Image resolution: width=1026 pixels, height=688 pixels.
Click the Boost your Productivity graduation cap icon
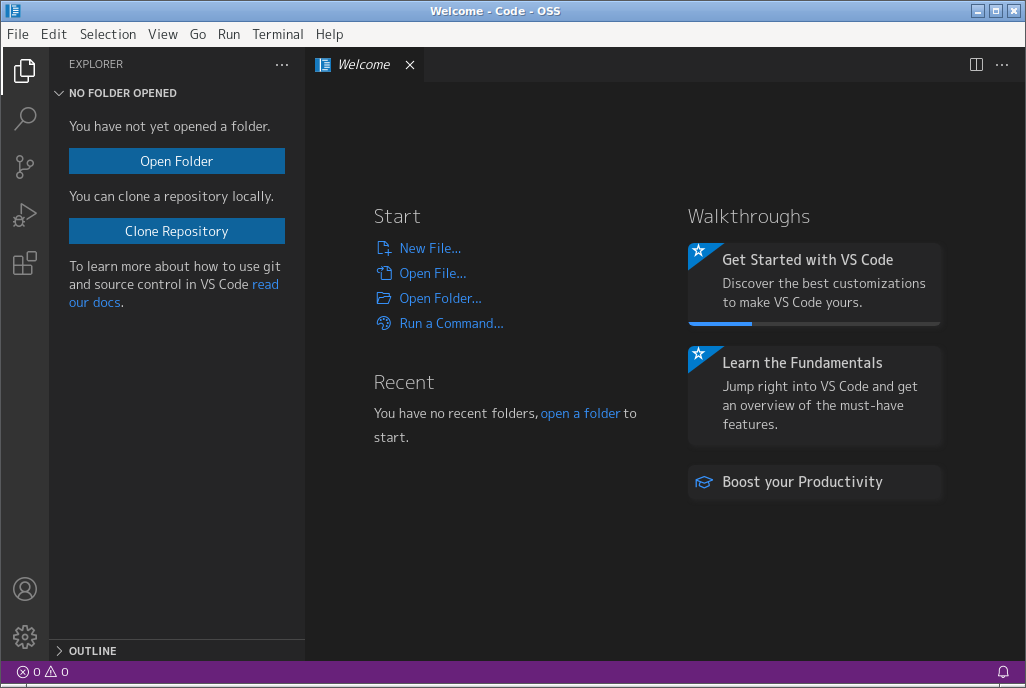click(703, 482)
